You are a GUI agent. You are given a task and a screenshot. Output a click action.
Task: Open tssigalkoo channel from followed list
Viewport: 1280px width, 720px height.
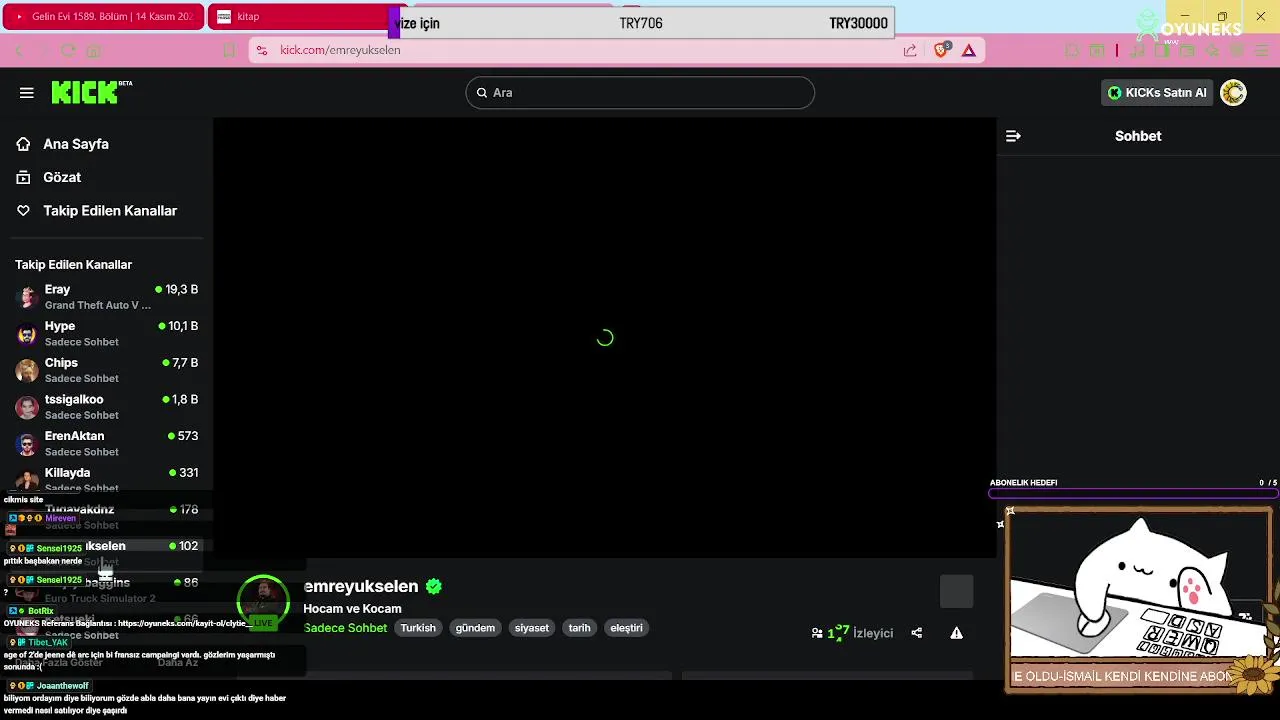107,407
